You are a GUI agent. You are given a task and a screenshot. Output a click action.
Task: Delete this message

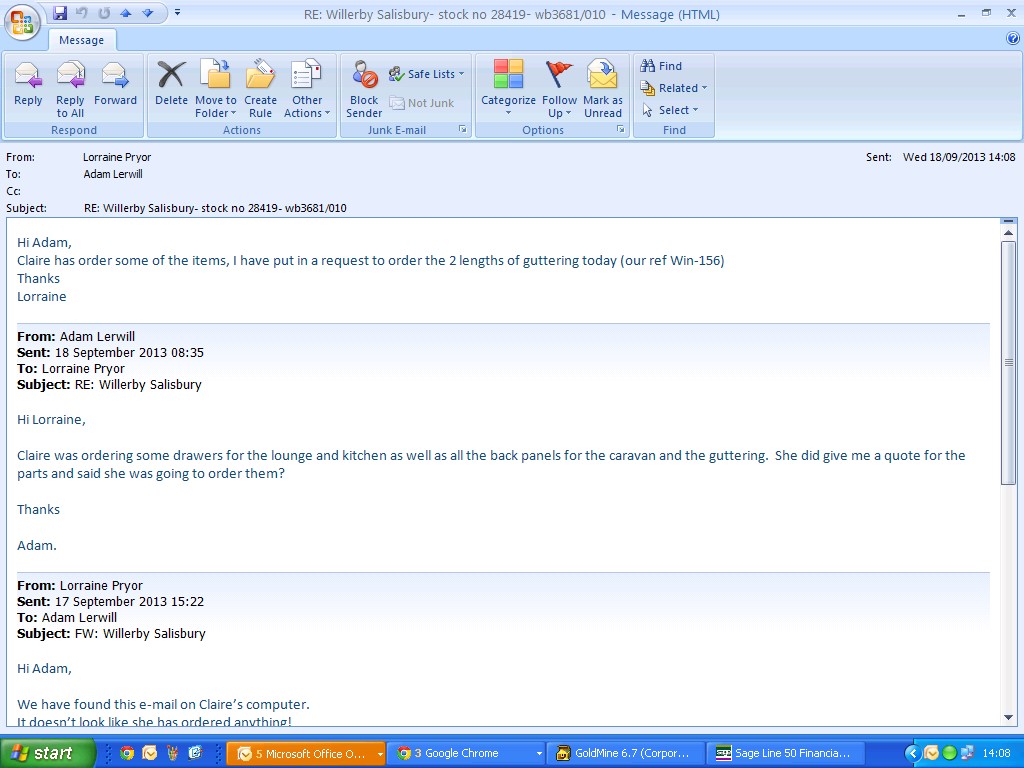point(171,84)
